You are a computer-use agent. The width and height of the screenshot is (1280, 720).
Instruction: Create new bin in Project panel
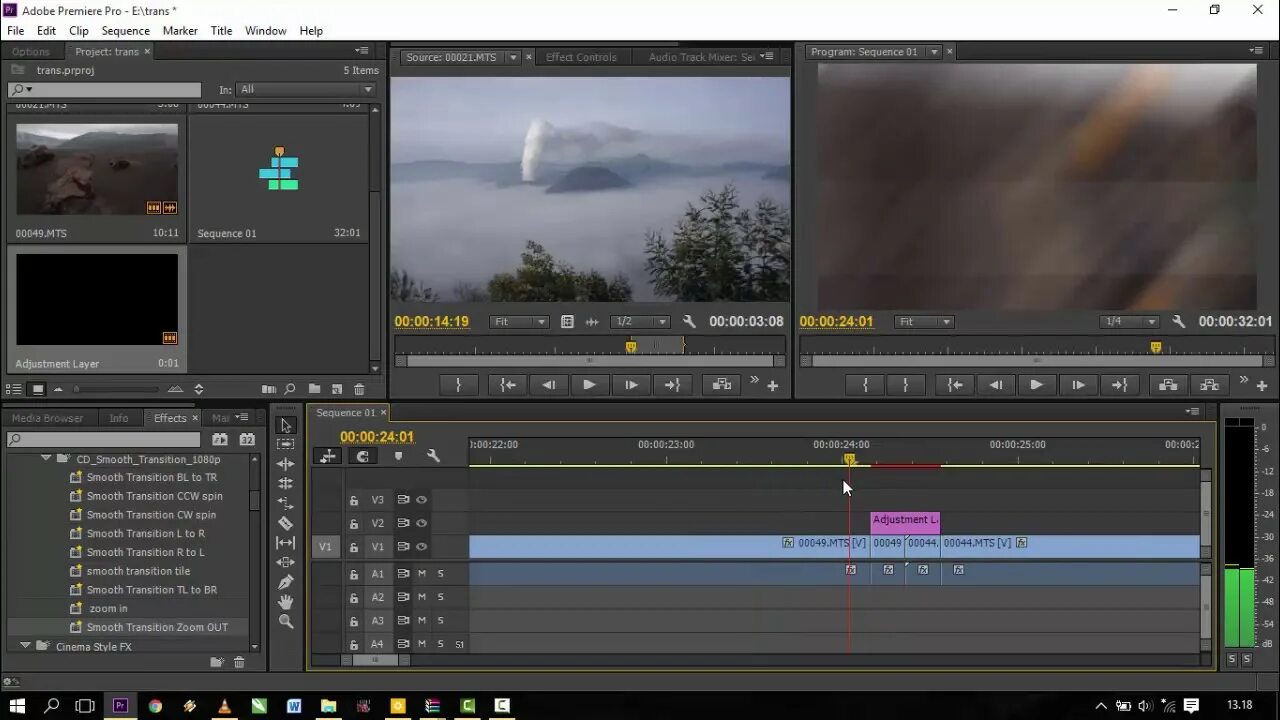click(x=314, y=389)
